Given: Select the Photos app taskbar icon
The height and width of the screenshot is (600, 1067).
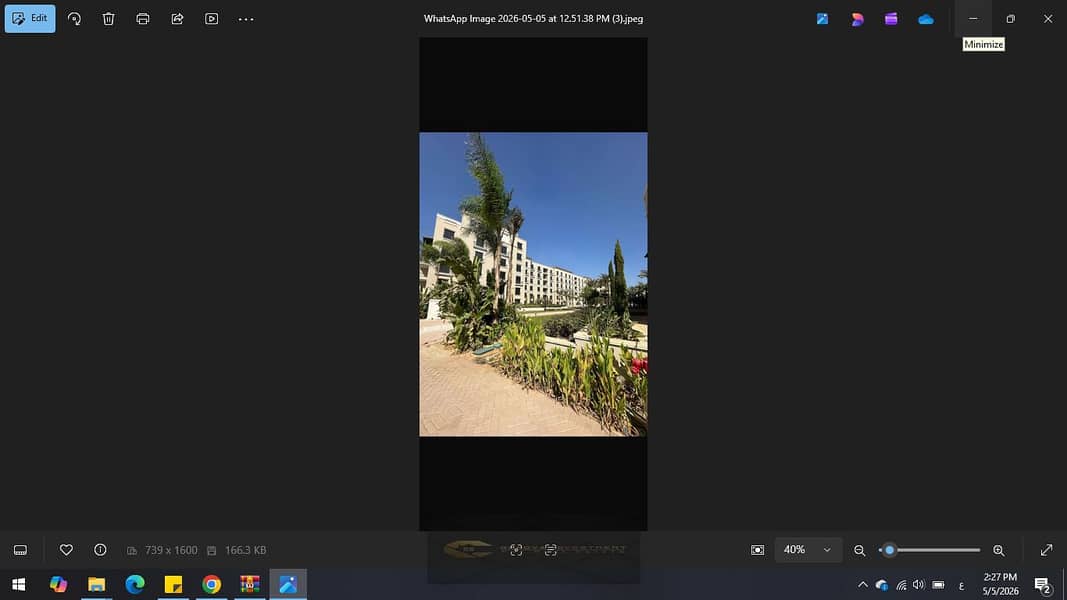Looking at the screenshot, I should 288,584.
